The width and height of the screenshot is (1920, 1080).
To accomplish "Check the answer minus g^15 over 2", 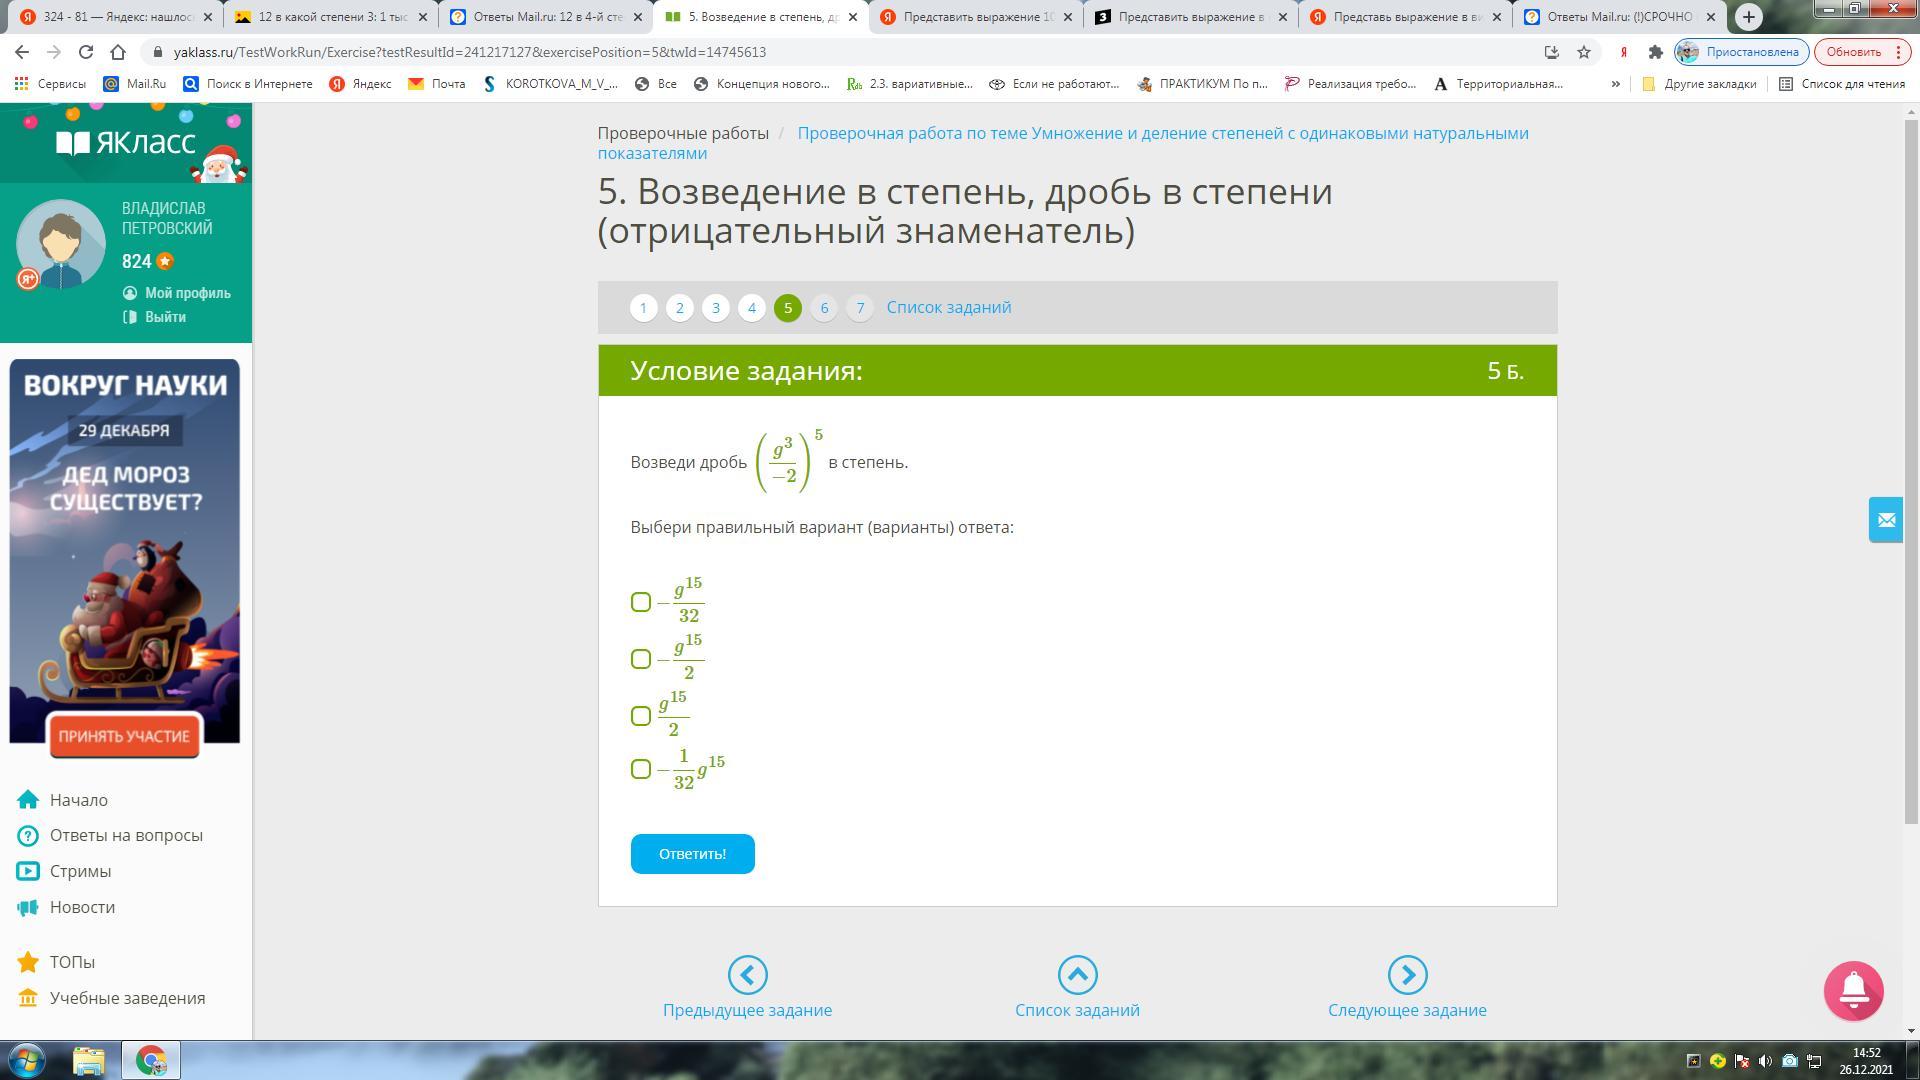I will point(641,659).
